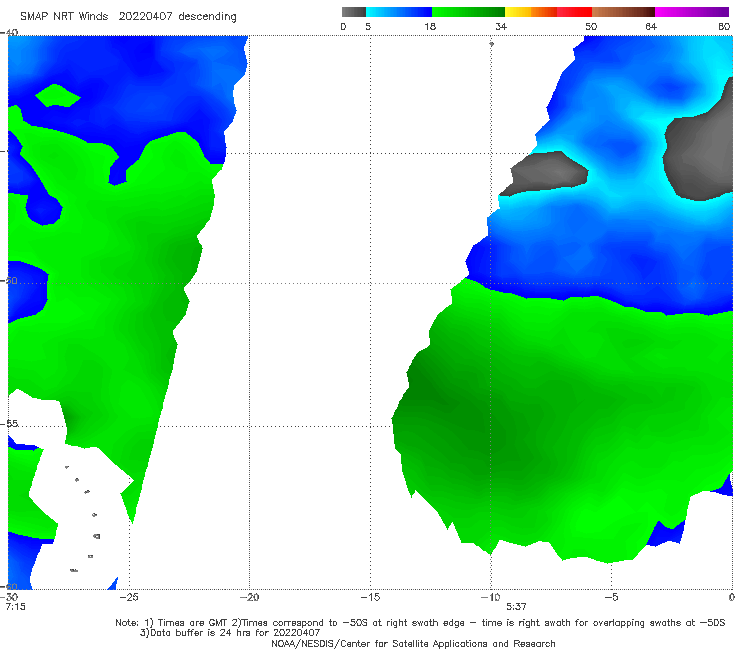This screenshot has height=650, width=740.
Task: Click the magenta-purple 64–80 color bar segment
Action: click(x=692, y=12)
